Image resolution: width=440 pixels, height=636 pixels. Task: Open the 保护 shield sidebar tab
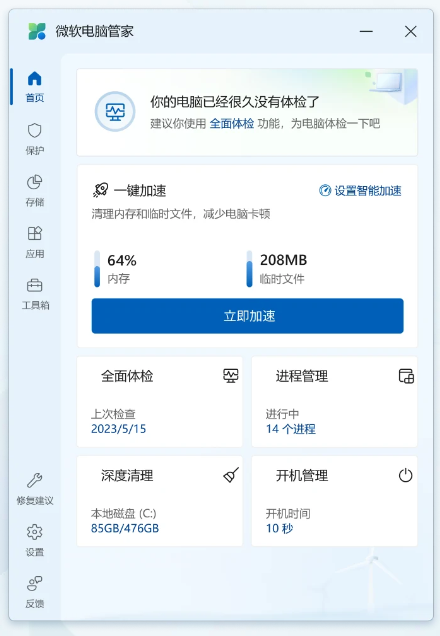pyautogui.click(x=34, y=139)
